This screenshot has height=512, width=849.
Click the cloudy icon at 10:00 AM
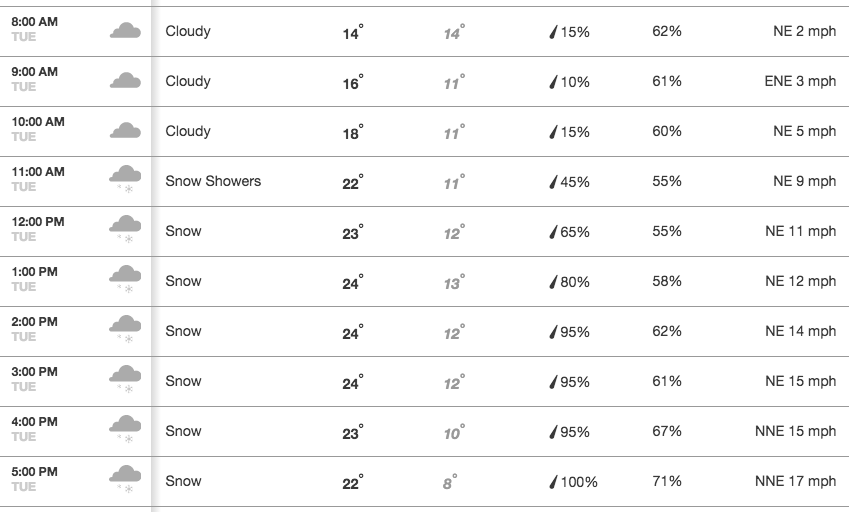[125, 130]
